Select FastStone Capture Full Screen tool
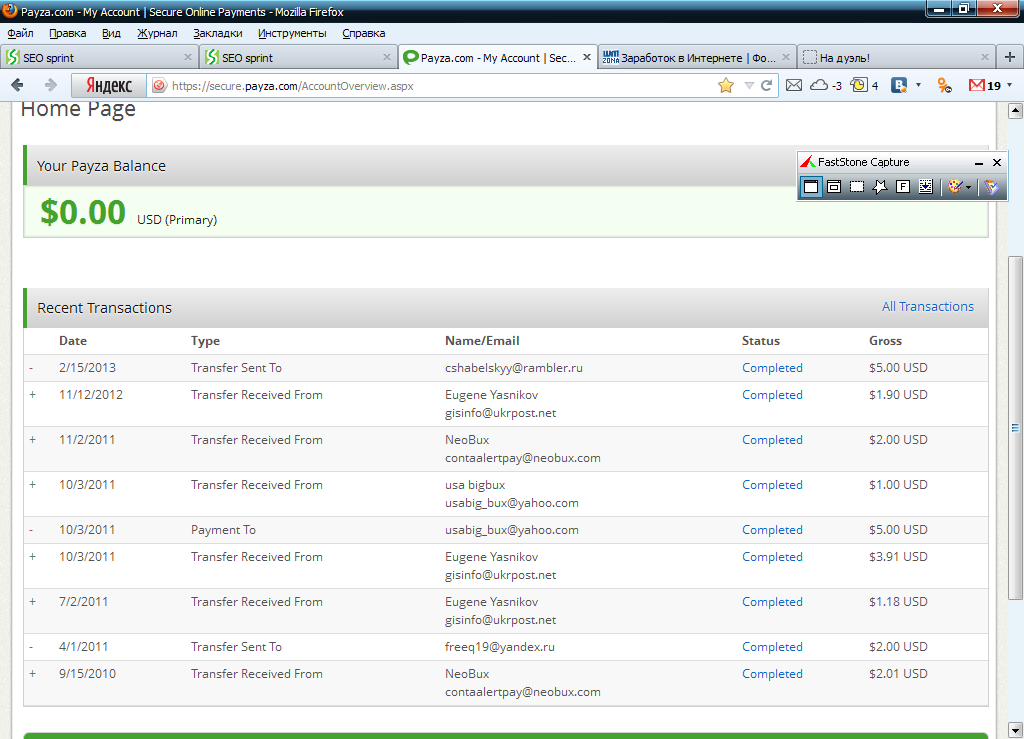1024x739 pixels. (903, 187)
